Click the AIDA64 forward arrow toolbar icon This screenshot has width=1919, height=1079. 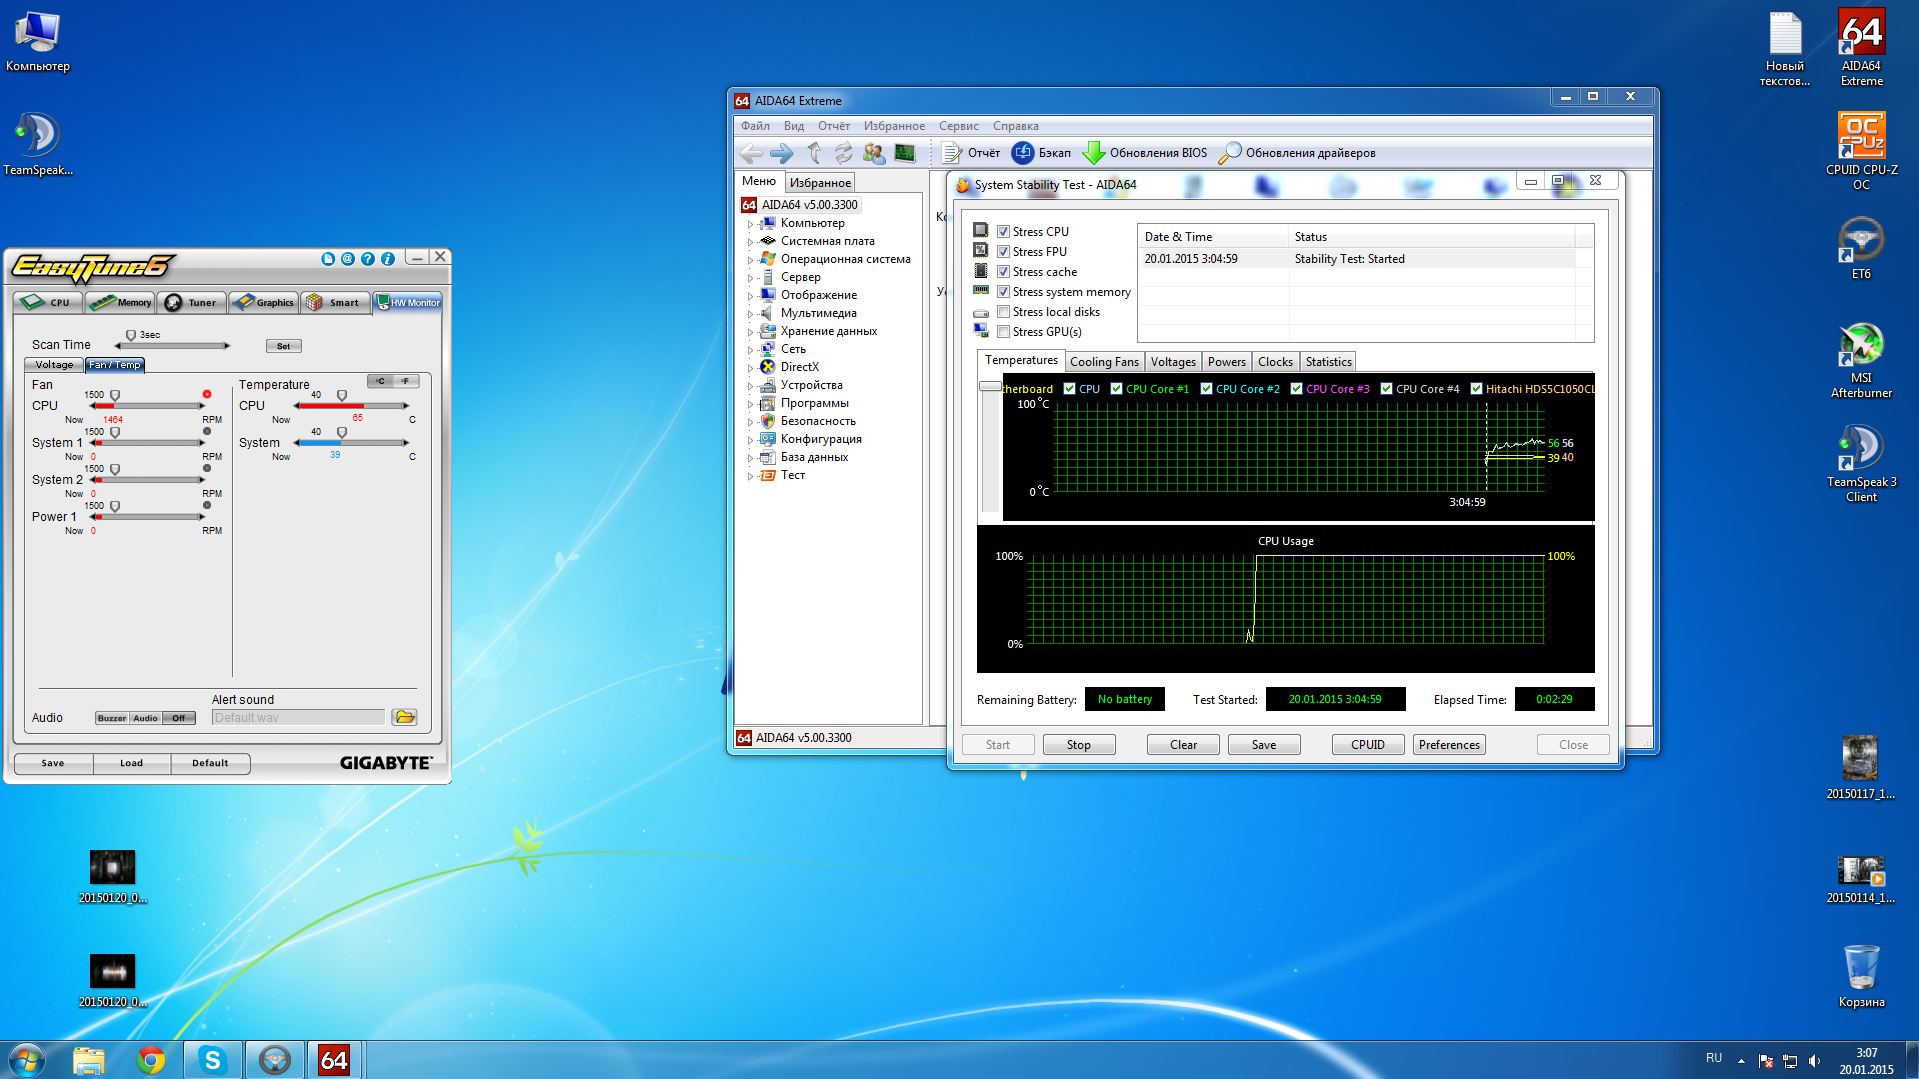[782, 153]
